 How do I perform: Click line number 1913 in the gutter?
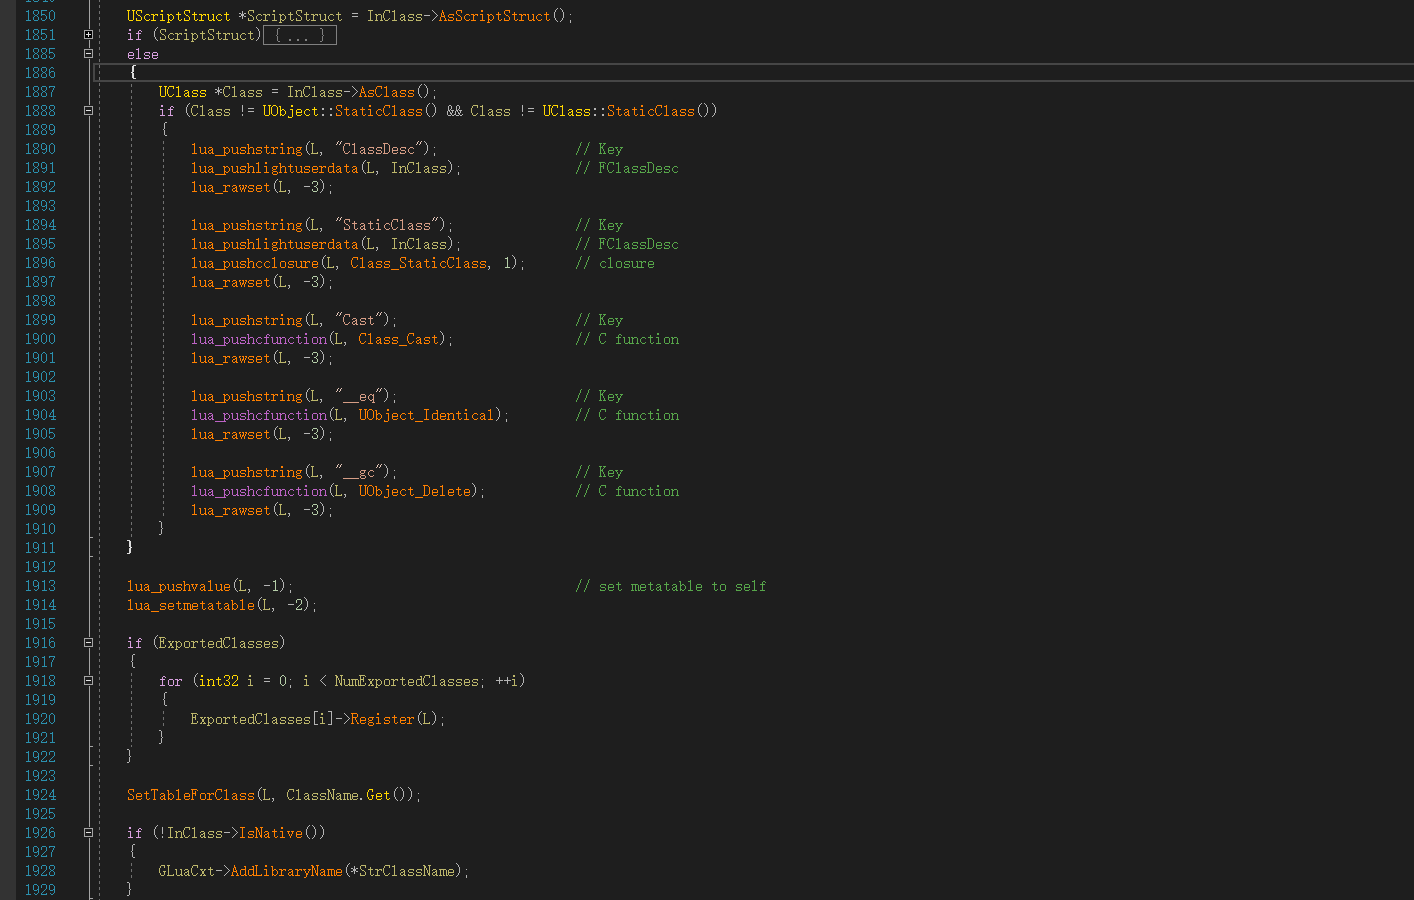(x=40, y=586)
